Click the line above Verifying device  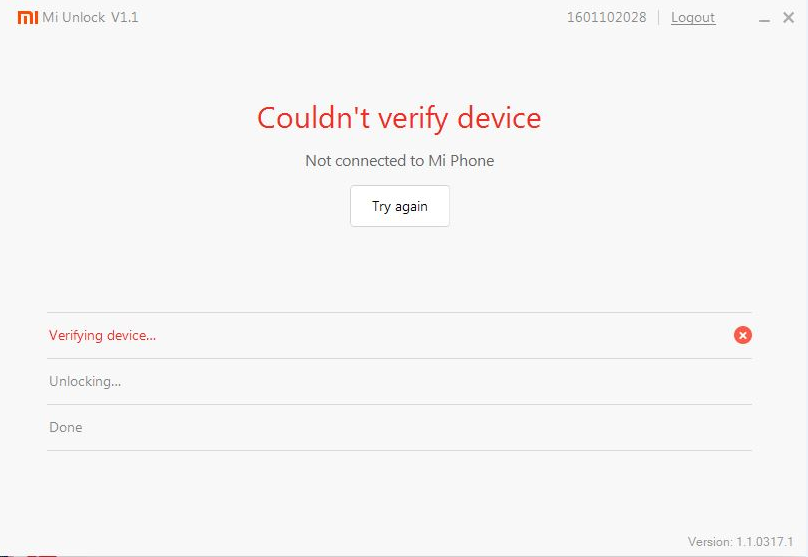tap(399, 312)
